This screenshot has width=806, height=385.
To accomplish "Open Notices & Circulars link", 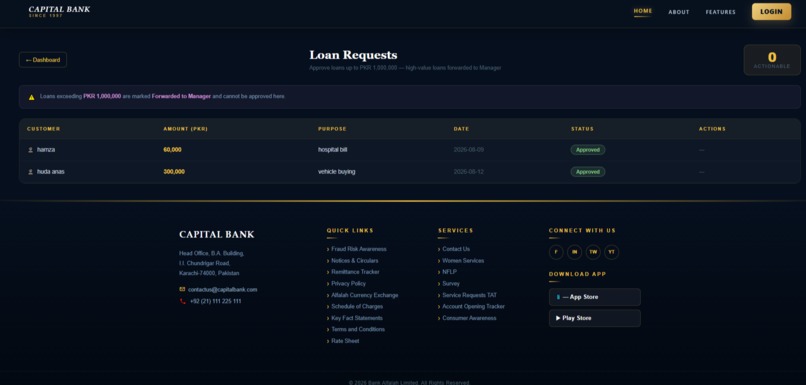I will coord(354,261).
